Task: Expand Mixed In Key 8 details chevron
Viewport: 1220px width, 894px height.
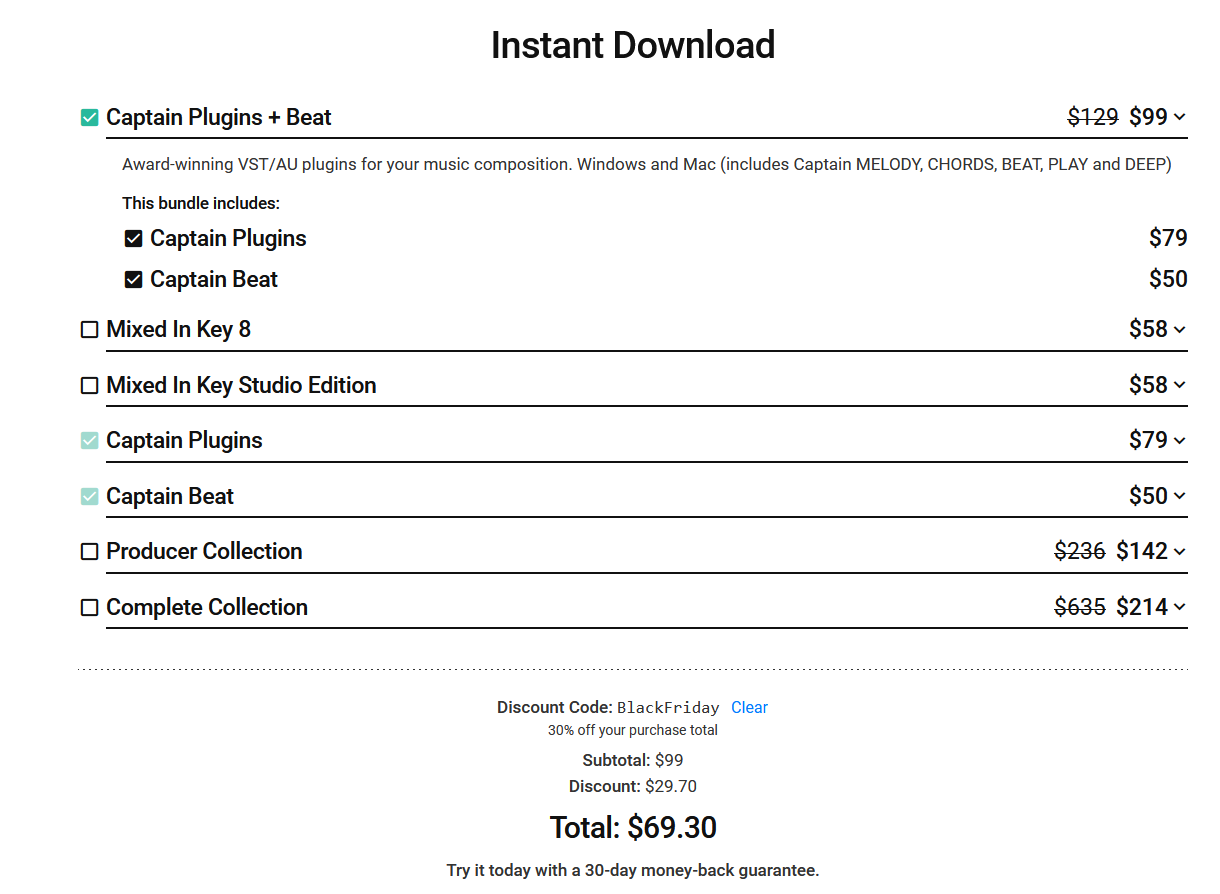Action: coord(1180,330)
